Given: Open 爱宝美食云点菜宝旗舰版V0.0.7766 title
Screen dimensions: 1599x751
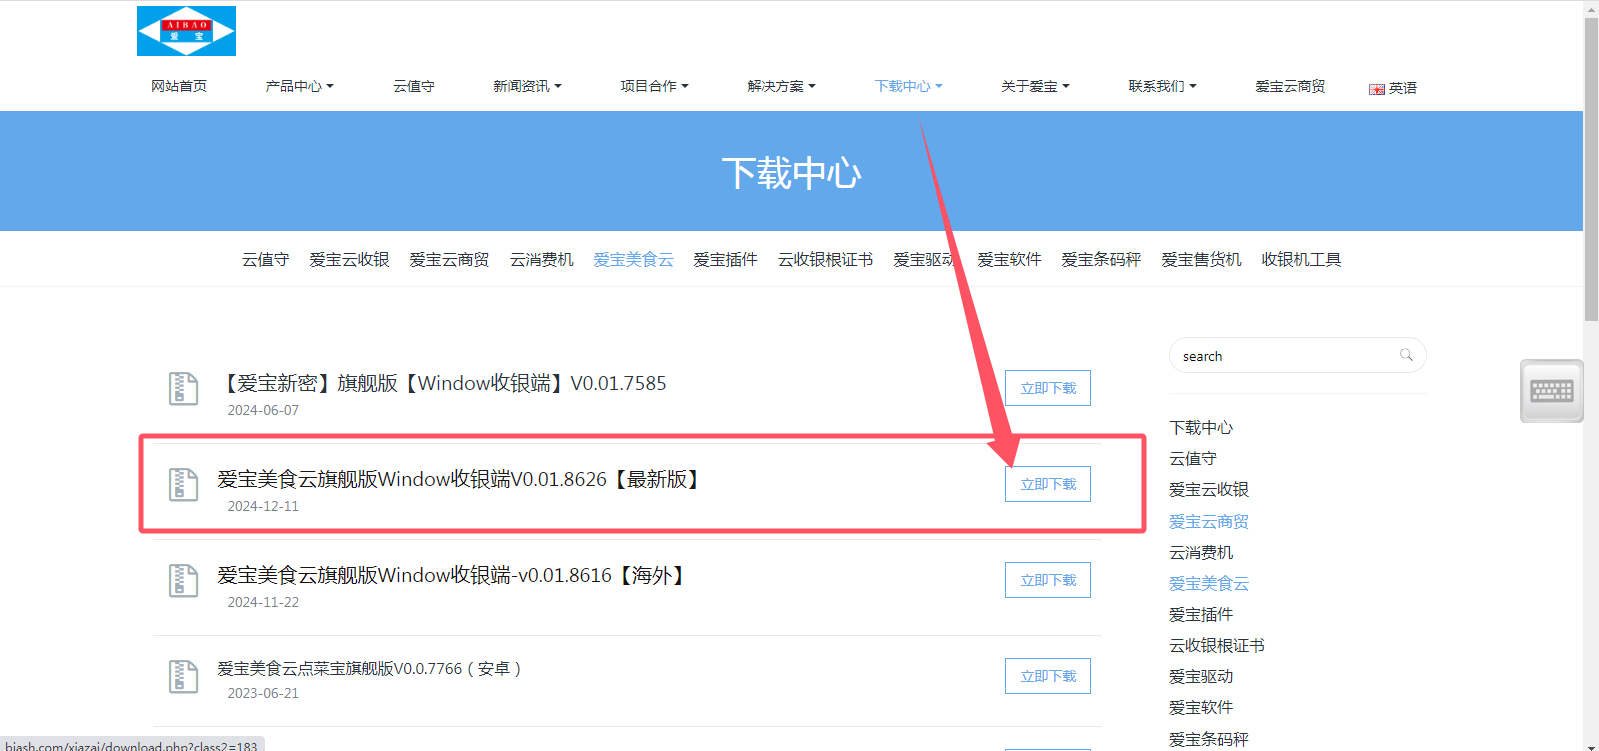Looking at the screenshot, I should [x=369, y=668].
